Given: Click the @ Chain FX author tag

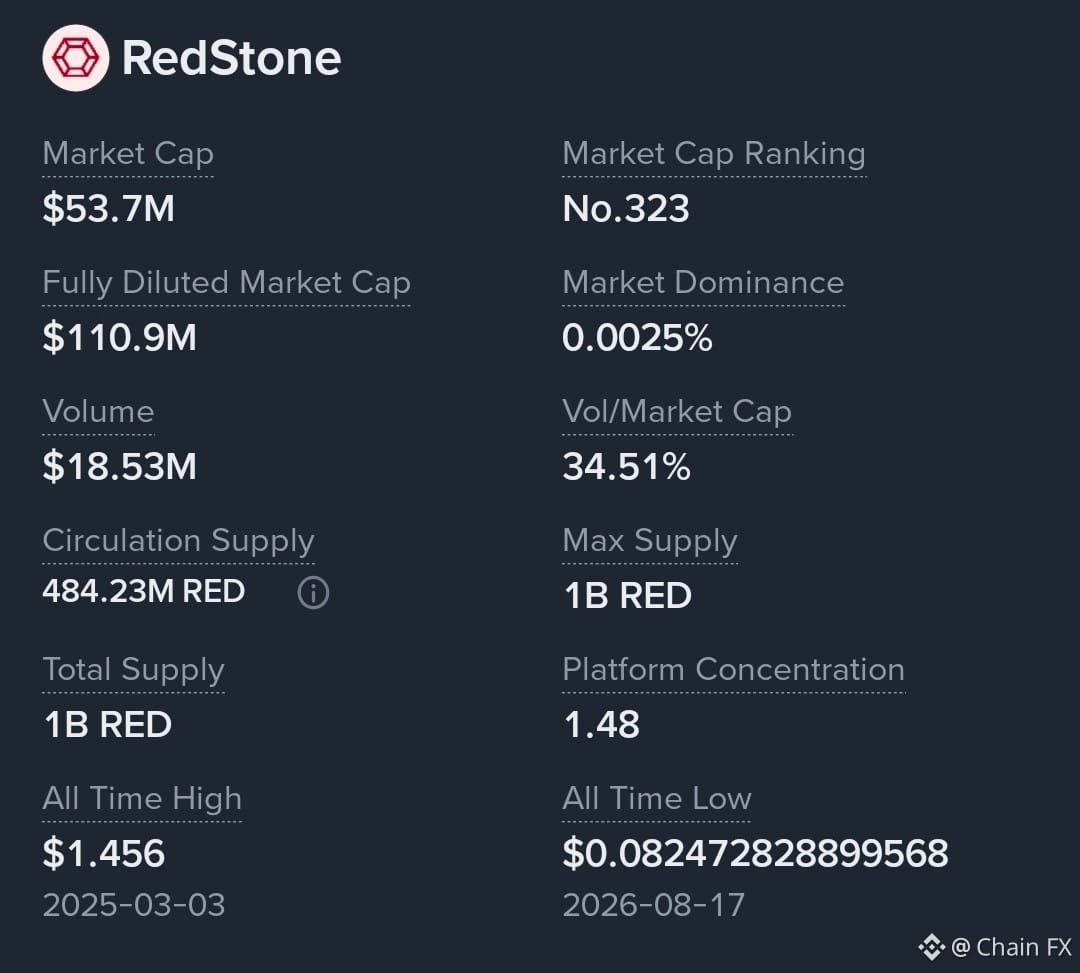Looking at the screenshot, I should tap(1011, 948).
